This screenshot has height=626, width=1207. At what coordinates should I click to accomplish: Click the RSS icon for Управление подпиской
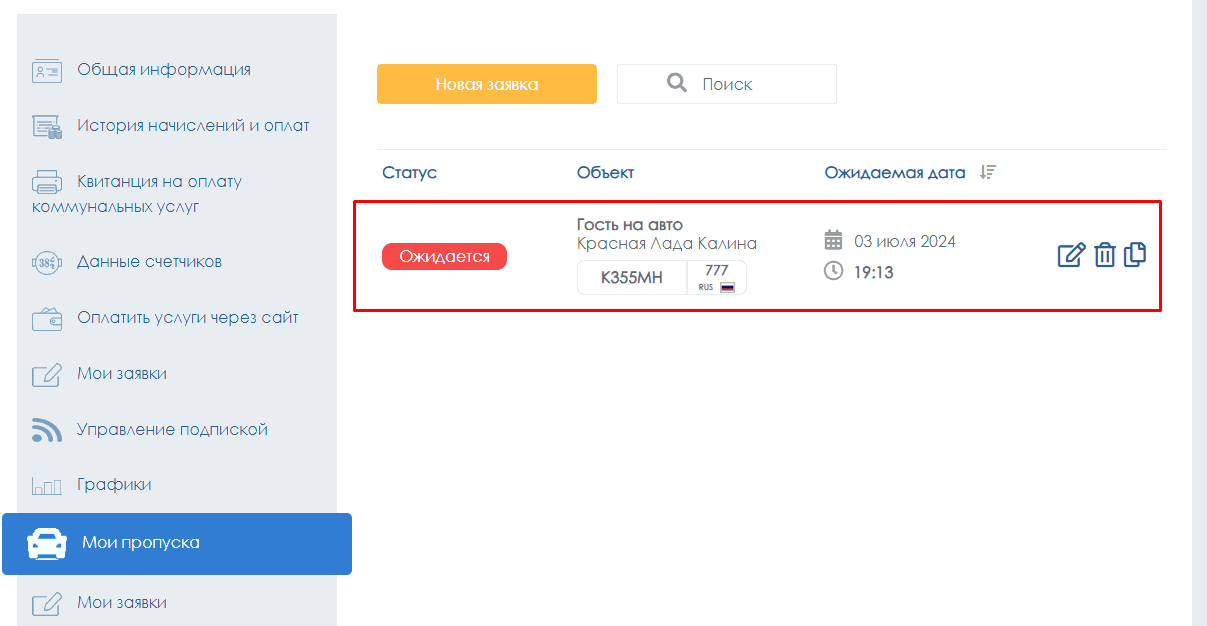[x=47, y=430]
